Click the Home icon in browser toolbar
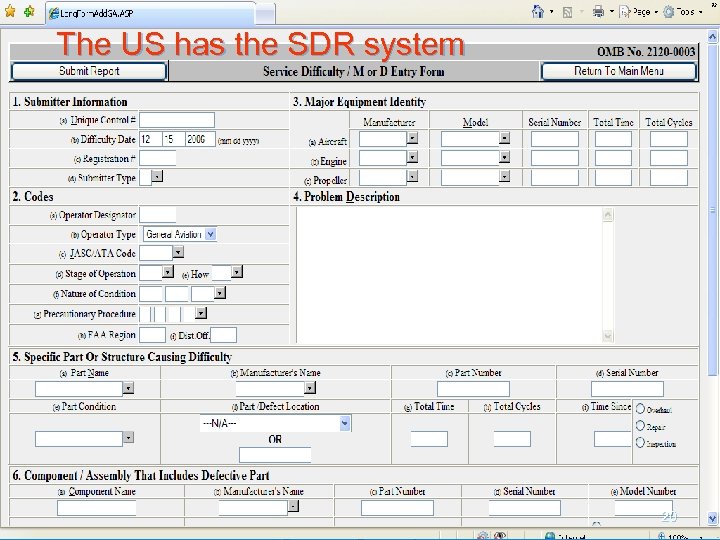The width and height of the screenshot is (720, 540). [538, 12]
